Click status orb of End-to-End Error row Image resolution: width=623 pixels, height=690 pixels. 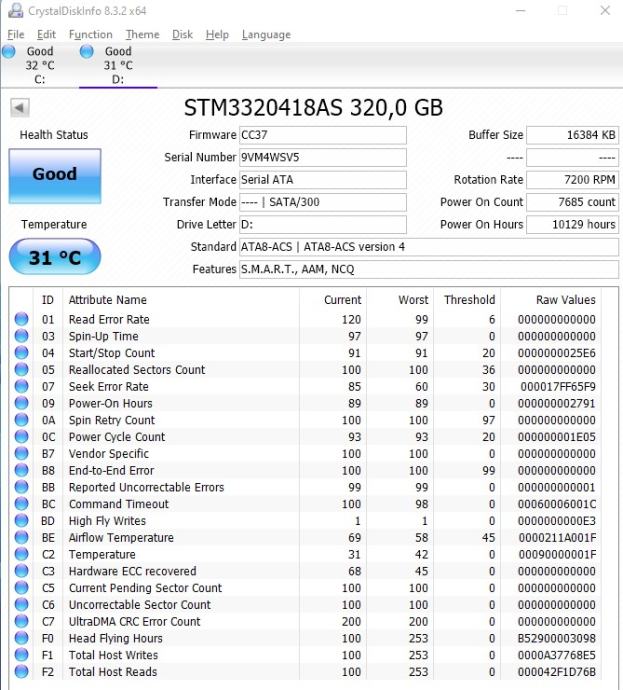tap(21, 470)
